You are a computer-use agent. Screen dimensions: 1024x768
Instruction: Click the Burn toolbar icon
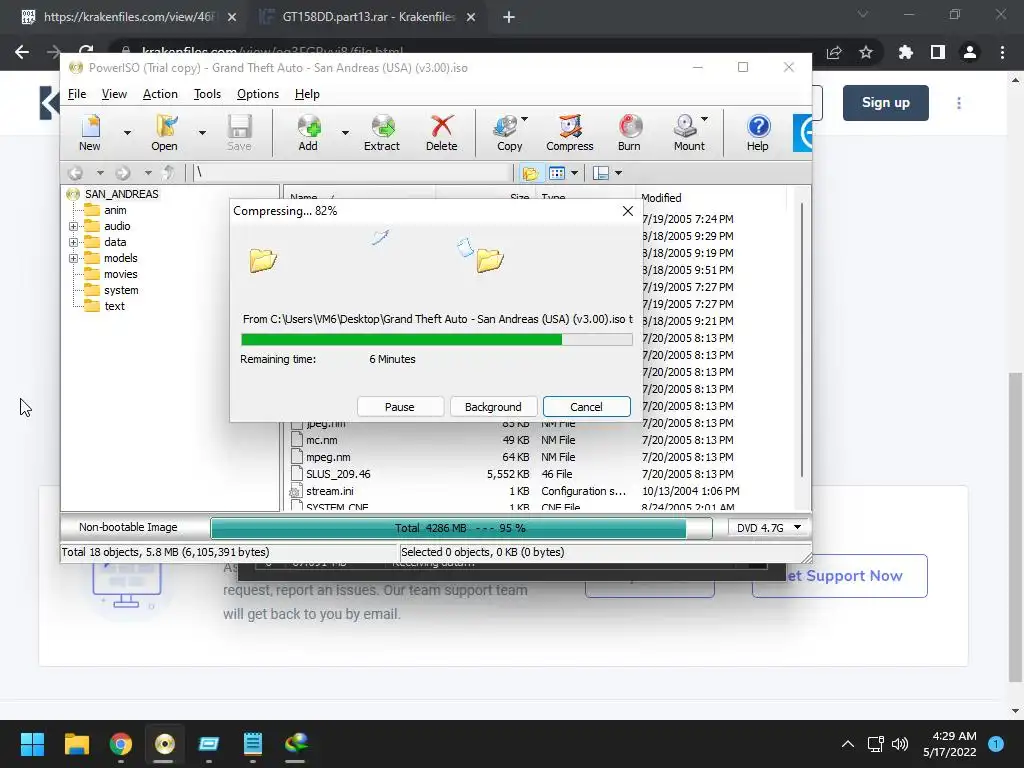coord(630,133)
